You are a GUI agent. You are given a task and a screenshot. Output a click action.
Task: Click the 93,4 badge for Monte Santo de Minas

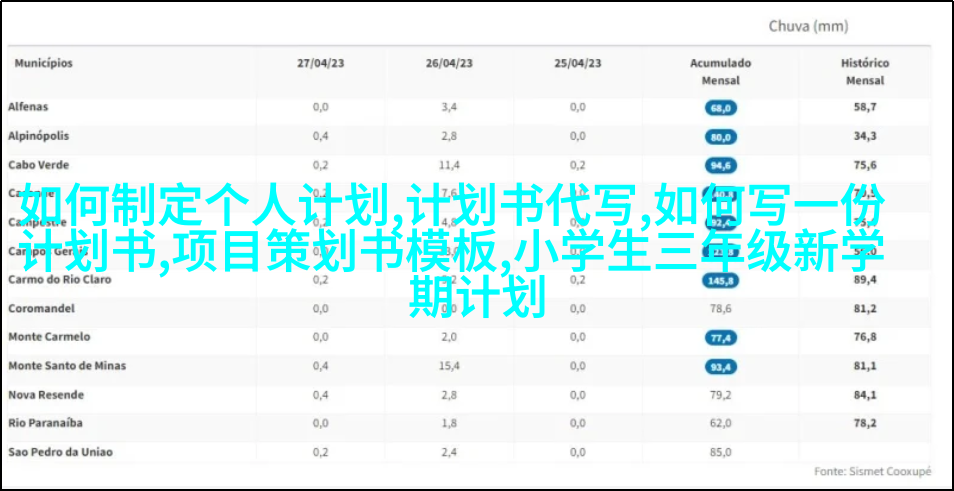tap(720, 368)
